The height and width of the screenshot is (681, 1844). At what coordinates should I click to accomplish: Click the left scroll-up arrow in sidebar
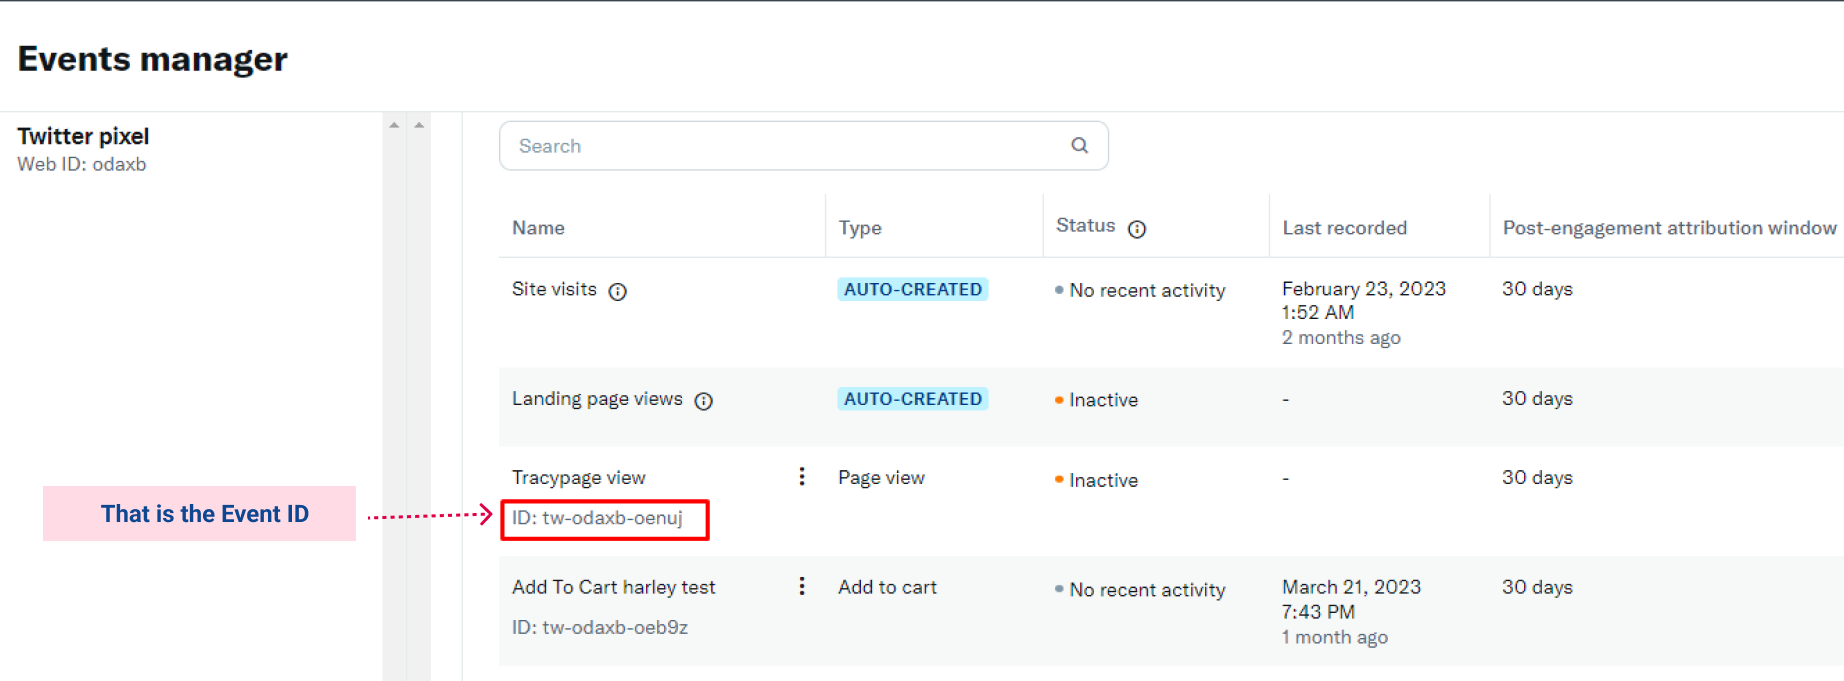click(394, 125)
